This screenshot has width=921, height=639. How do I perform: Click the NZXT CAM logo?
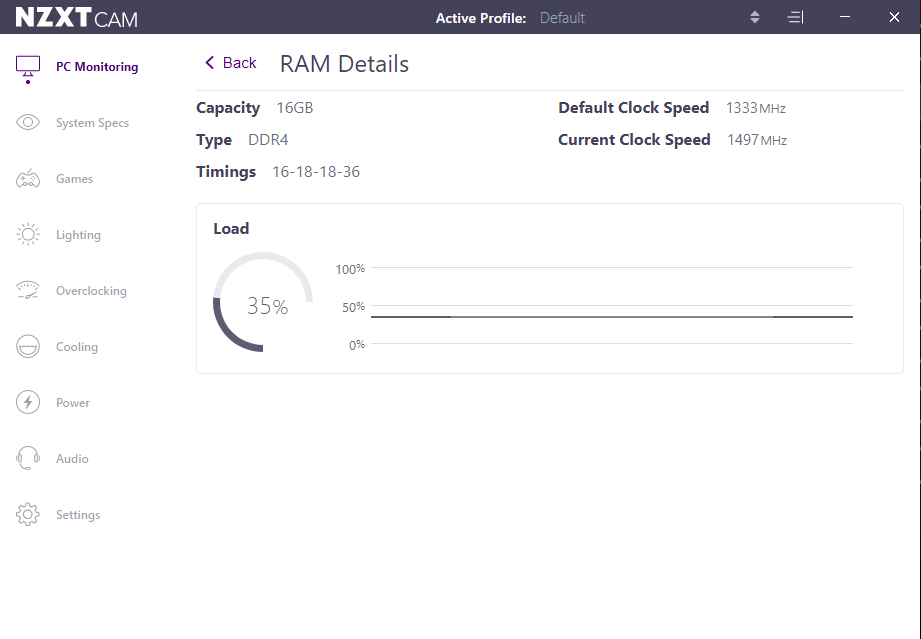point(76,18)
